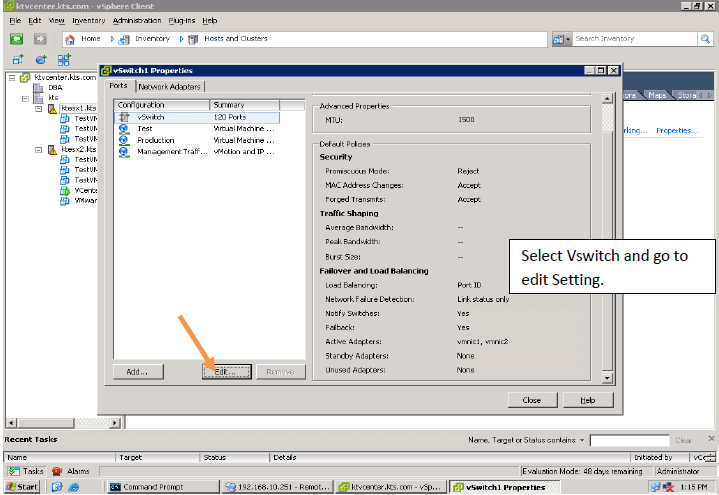Click the Home breadcrumb arrow
Image resolution: width=719 pixels, height=495 pixels.
point(112,39)
